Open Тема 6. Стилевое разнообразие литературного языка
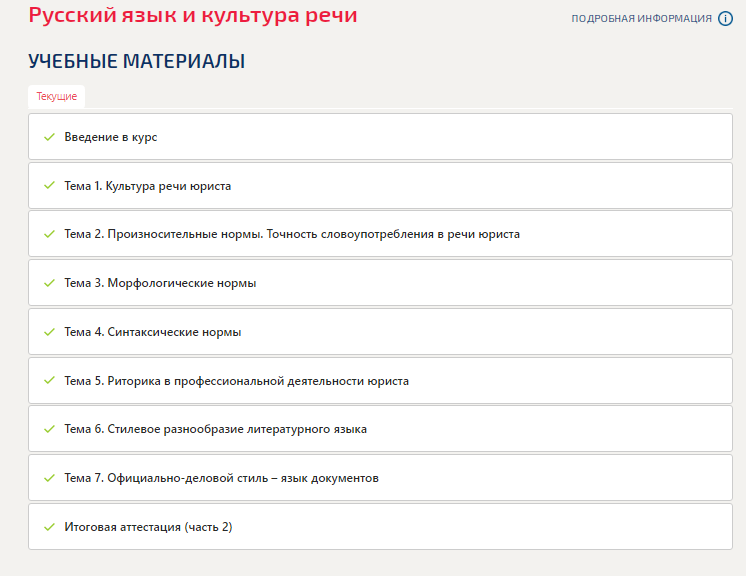 [x=380, y=429]
